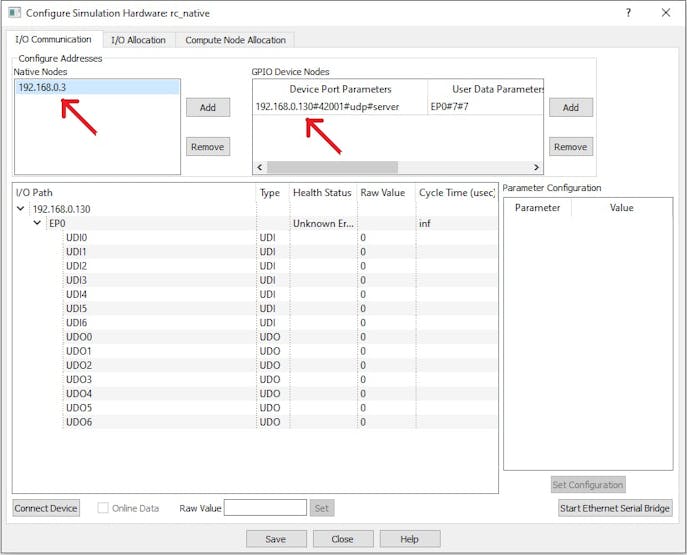Select native node 192.168.0.3
The height and width of the screenshot is (555, 687).
[38, 88]
